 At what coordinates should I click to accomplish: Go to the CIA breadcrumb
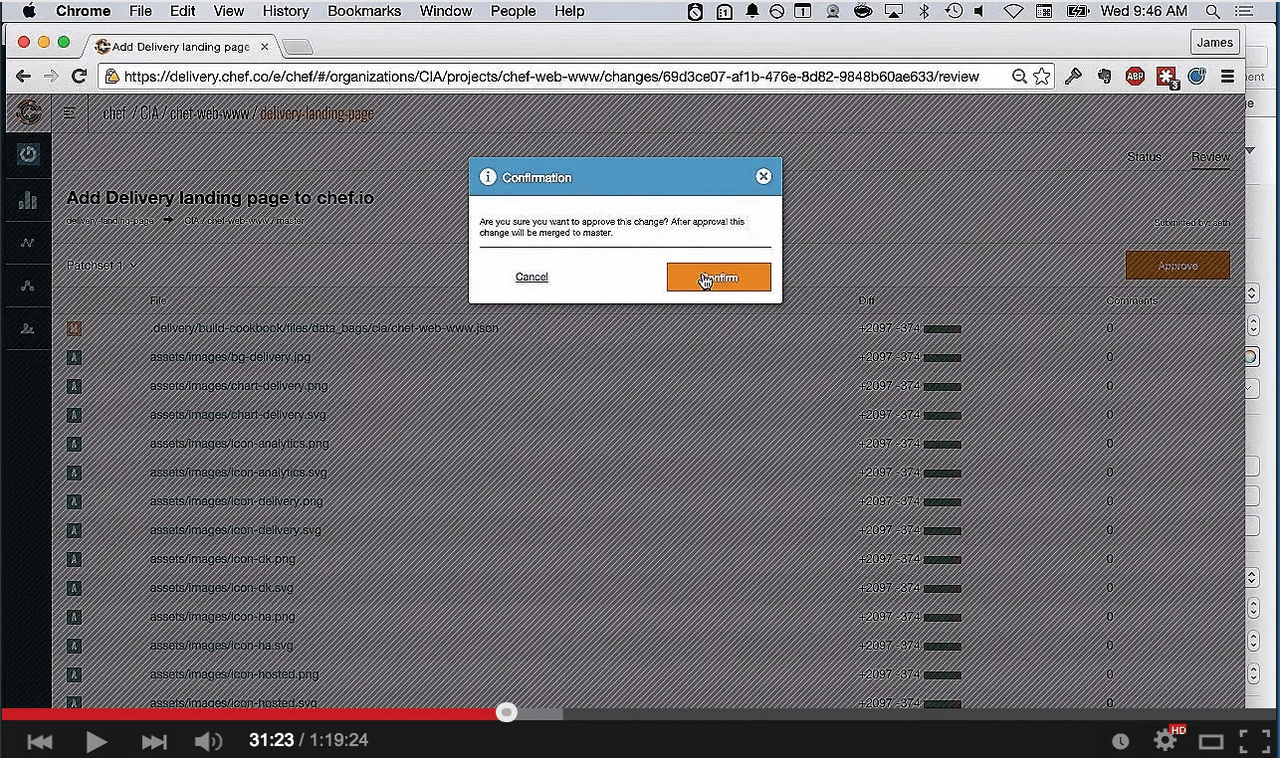point(149,113)
